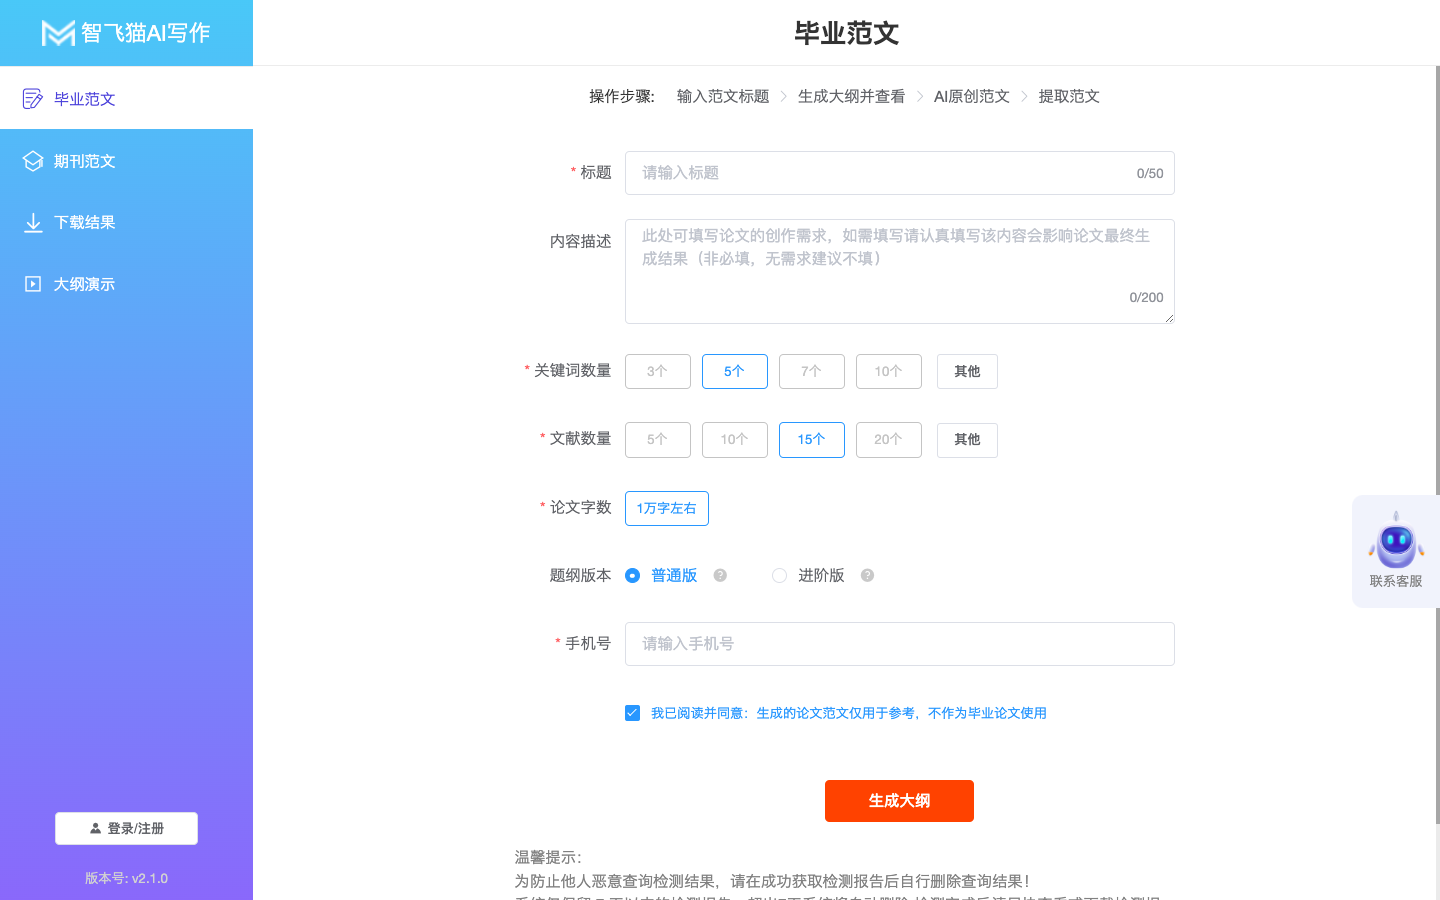Image resolution: width=1440 pixels, height=900 pixels.
Task: Click the 生成大纲 button
Action: click(x=899, y=801)
